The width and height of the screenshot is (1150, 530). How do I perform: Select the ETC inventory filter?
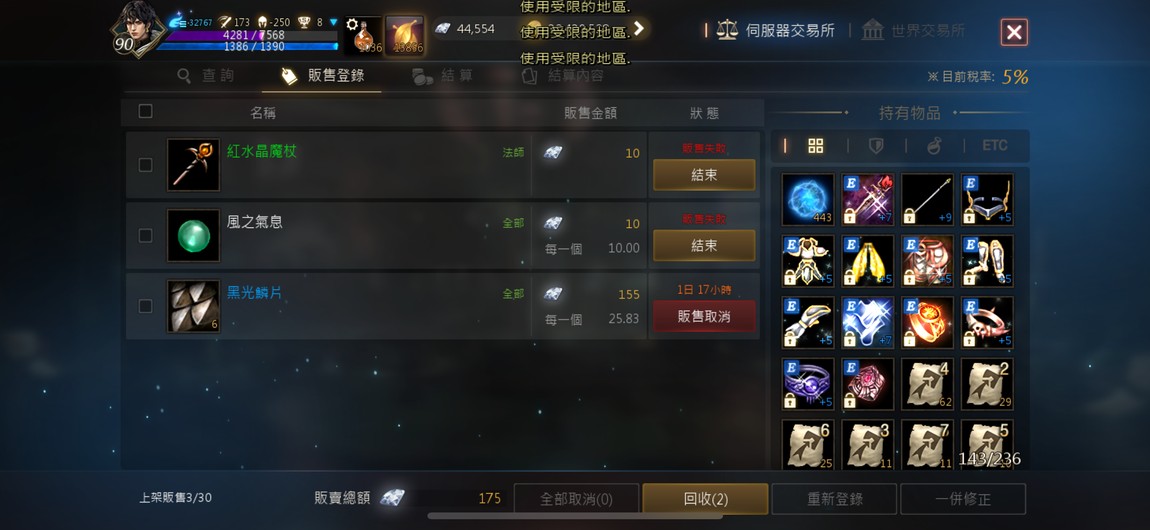[x=995, y=146]
